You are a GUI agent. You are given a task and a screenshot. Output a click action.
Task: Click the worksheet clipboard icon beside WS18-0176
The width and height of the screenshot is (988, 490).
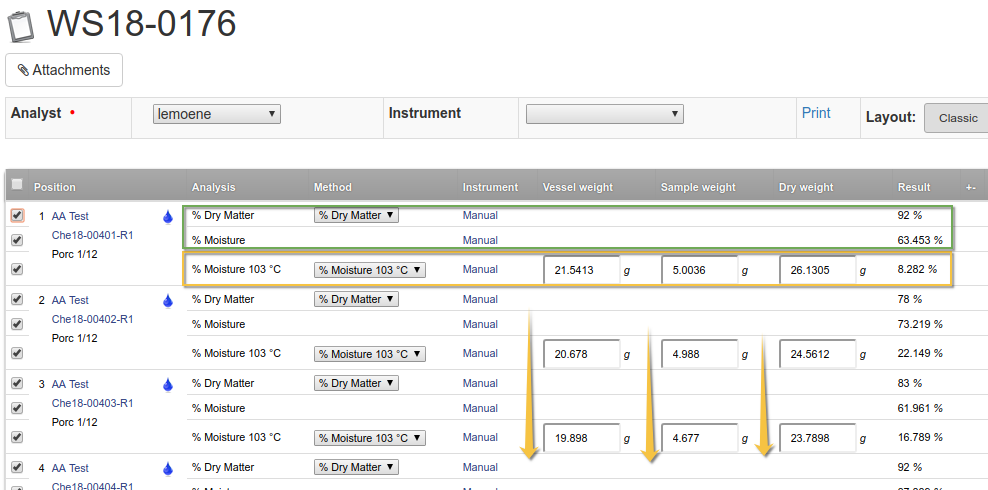click(x=21, y=22)
